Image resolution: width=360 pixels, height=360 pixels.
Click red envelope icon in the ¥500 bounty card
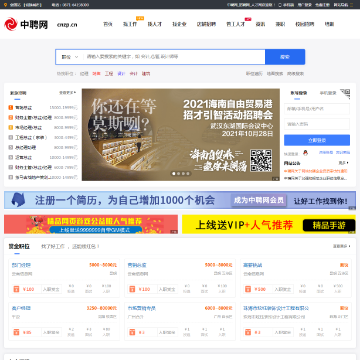(248, 289)
